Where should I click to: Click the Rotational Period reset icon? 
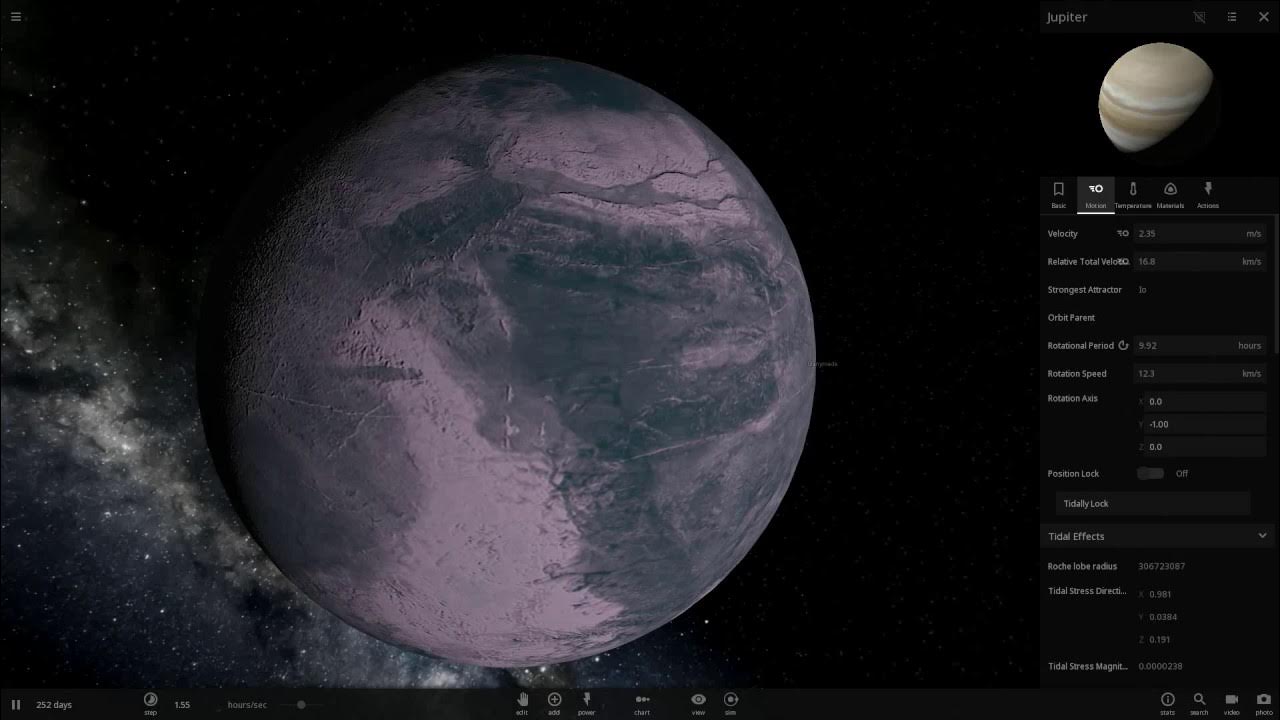(1123, 345)
